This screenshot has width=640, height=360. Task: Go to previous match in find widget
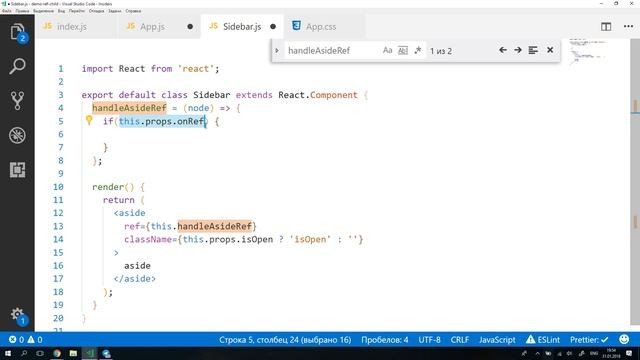503,50
